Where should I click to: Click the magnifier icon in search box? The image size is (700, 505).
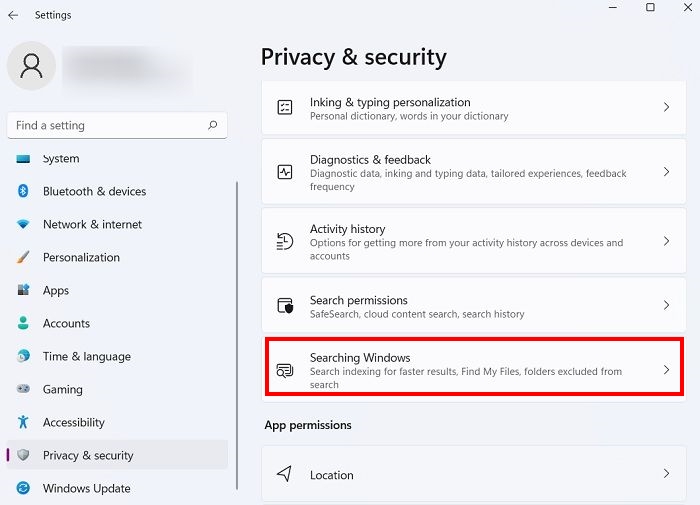(x=212, y=125)
